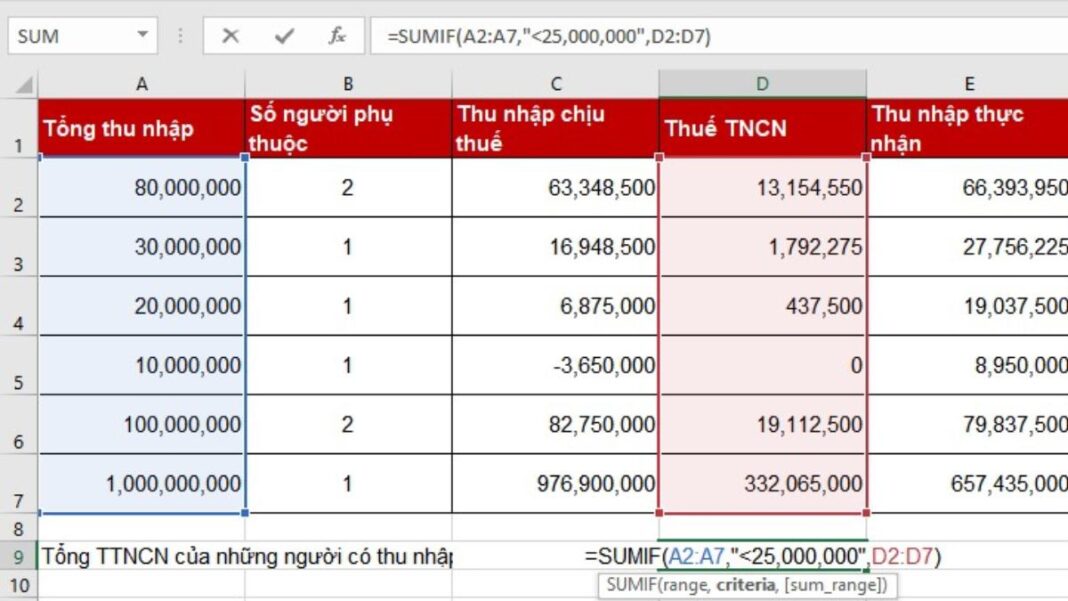Select column D header
1068x601 pixels.
tap(762, 85)
